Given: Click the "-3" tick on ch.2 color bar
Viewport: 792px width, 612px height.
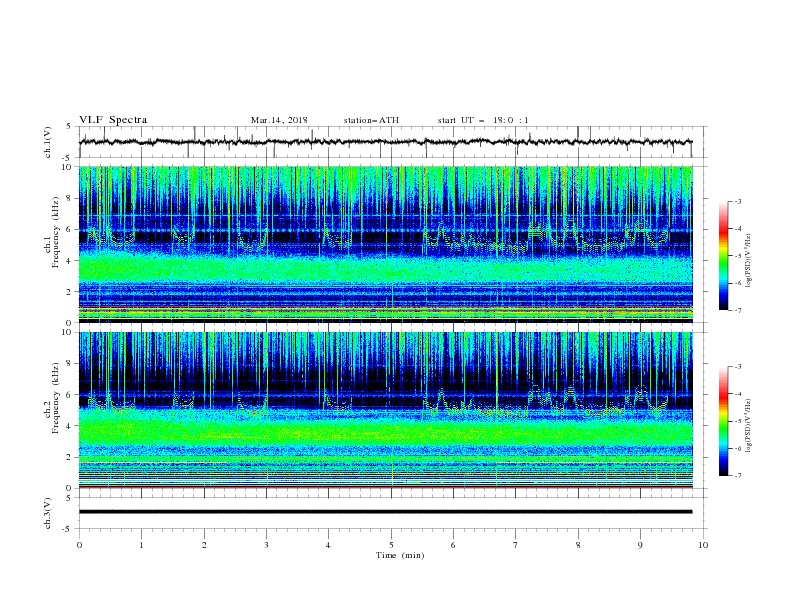Looking at the screenshot, I should pos(737,367).
